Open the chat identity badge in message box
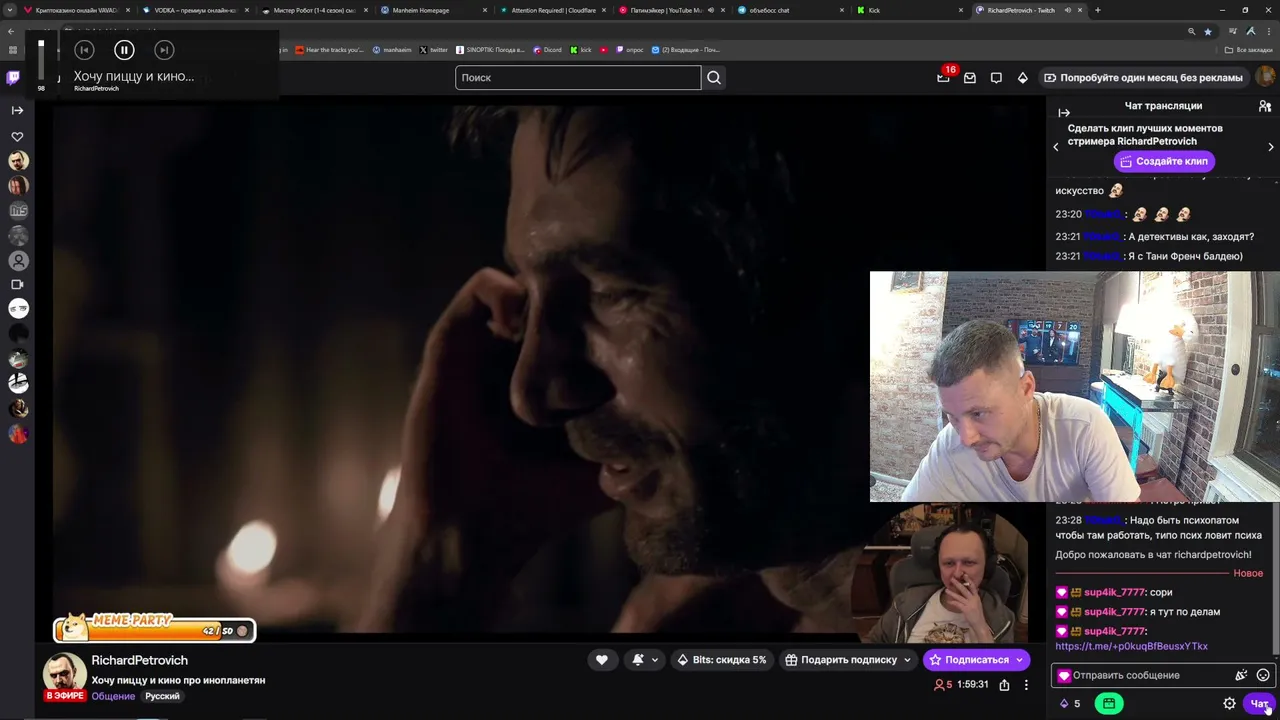The height and width of the screenshot is (720, 1280). 1064,676
